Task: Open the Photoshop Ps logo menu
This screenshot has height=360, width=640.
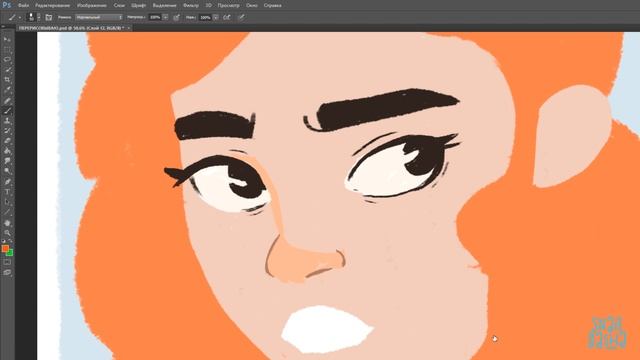Action: (7, 5)
